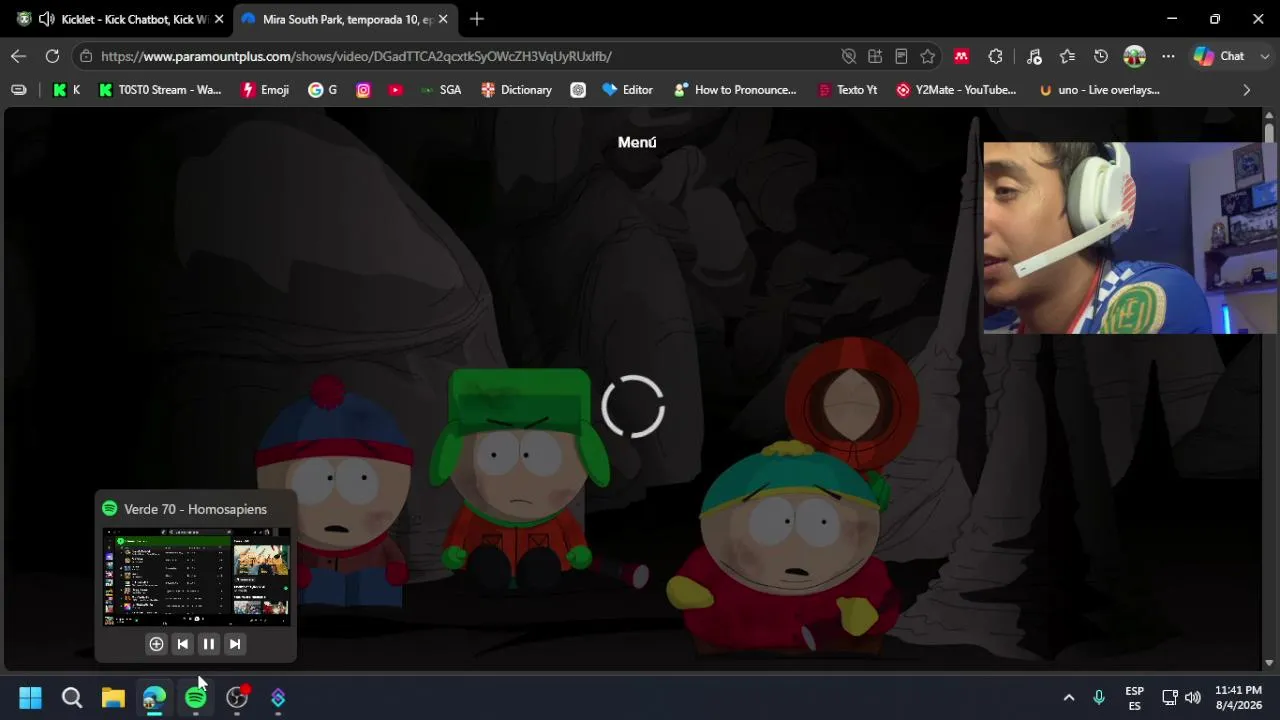1280x720 pixels.
Task: Open browser settings and more menu
Action: pos(1168,56)
